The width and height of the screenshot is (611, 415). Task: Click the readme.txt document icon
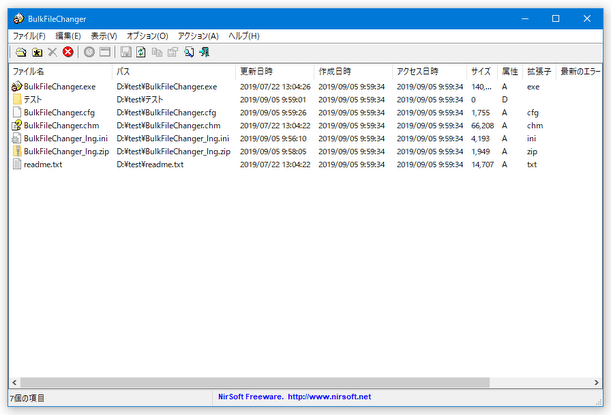17,164
